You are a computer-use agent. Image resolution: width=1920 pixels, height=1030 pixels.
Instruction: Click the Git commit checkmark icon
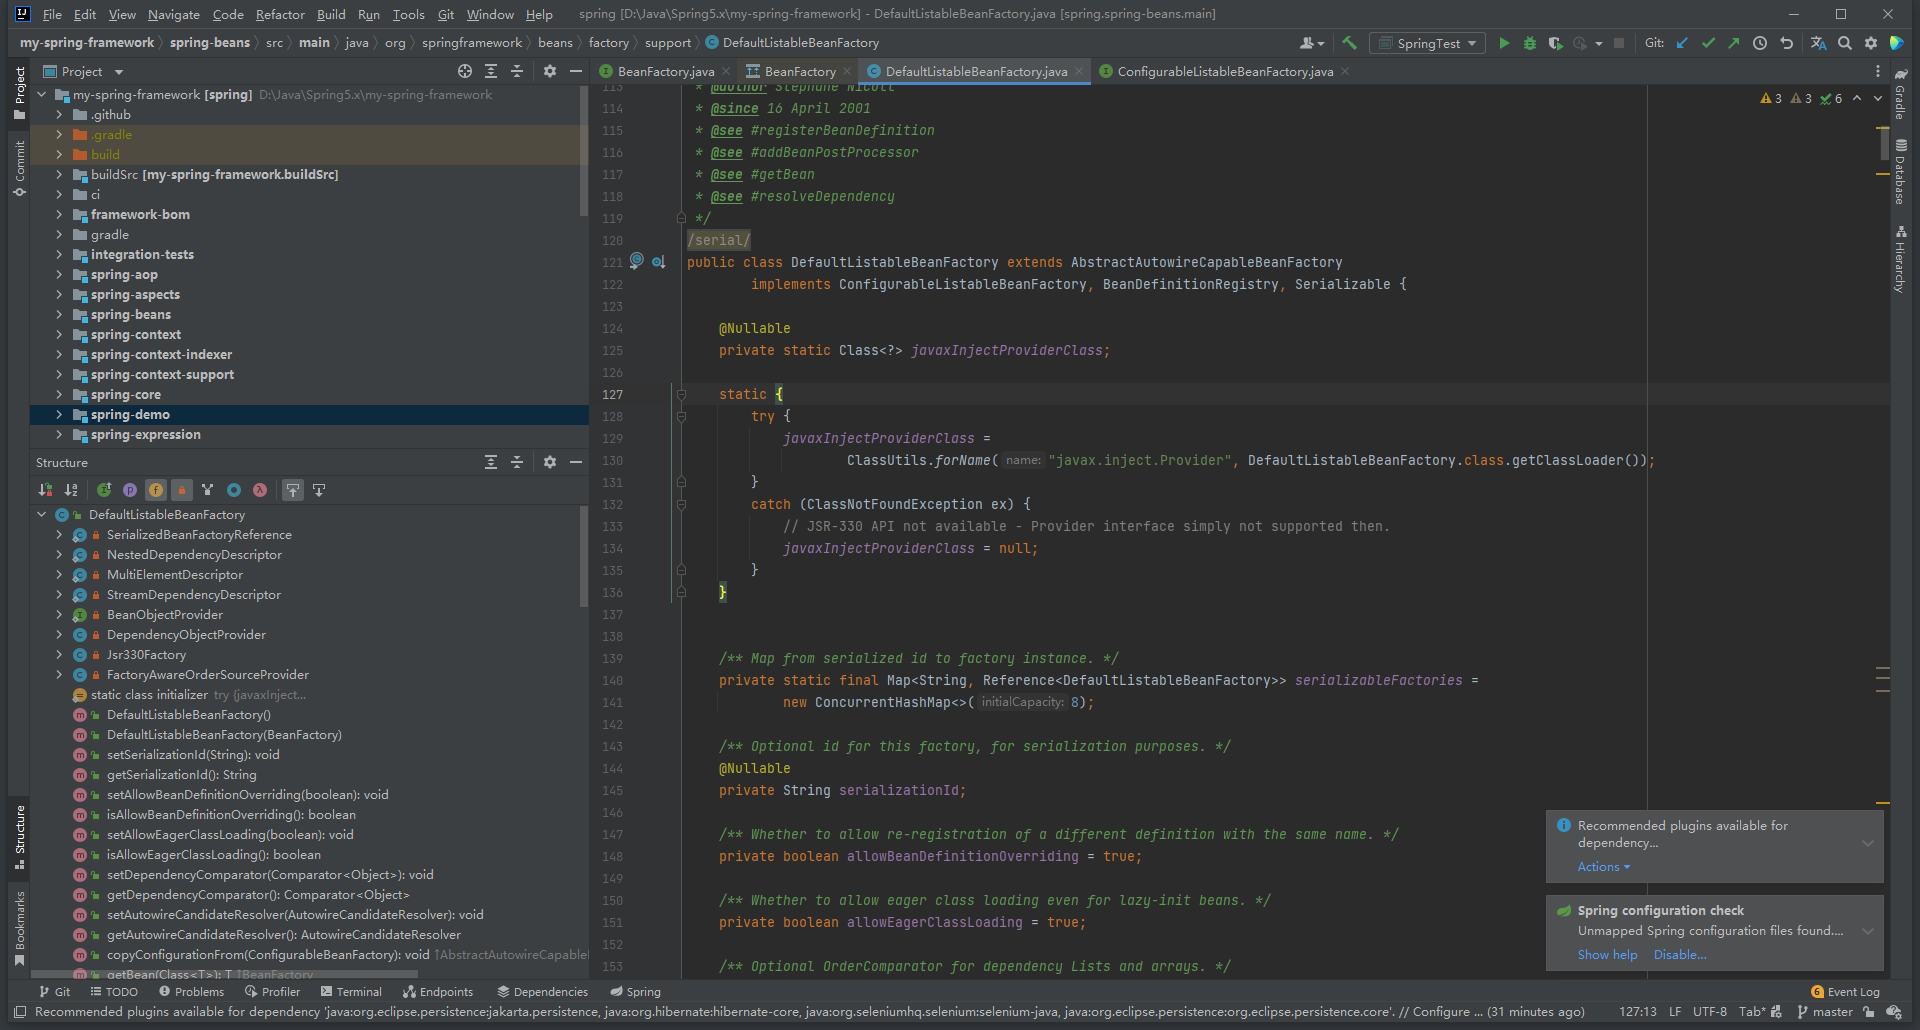coord(1708,43)
